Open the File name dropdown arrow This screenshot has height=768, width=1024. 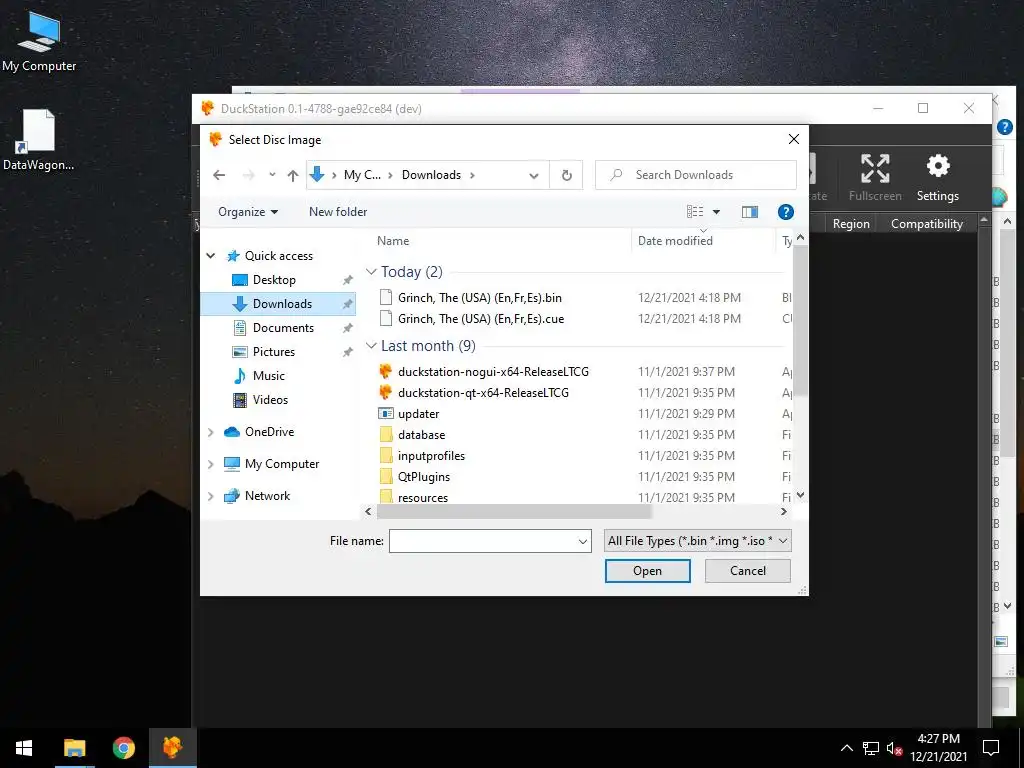tap(583, 541)
